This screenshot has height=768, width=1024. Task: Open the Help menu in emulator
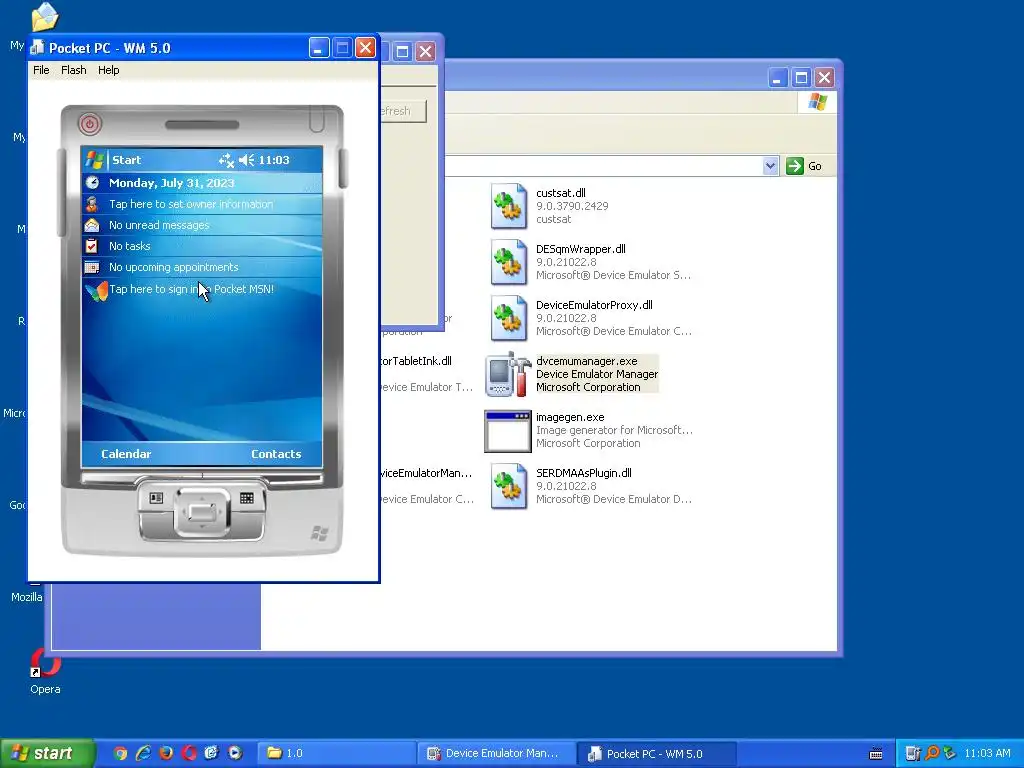(108, 70)
